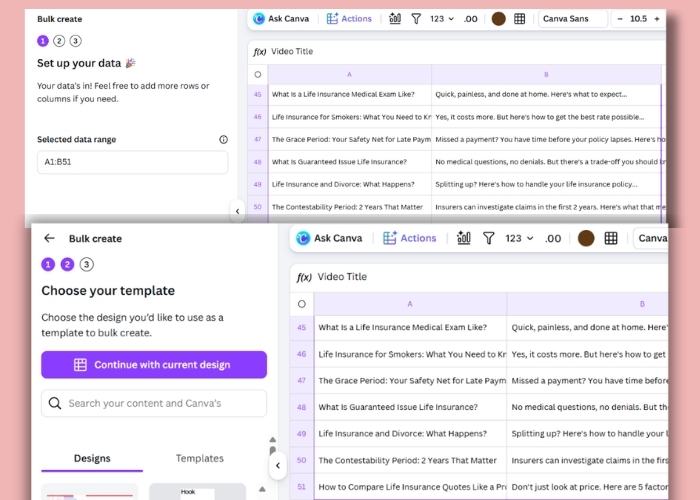Viewport: 700px width, 500px height.
Task: Click upper cell 'The Grace Period: Your Safety Net'
Action: click(x=350, y=139)
